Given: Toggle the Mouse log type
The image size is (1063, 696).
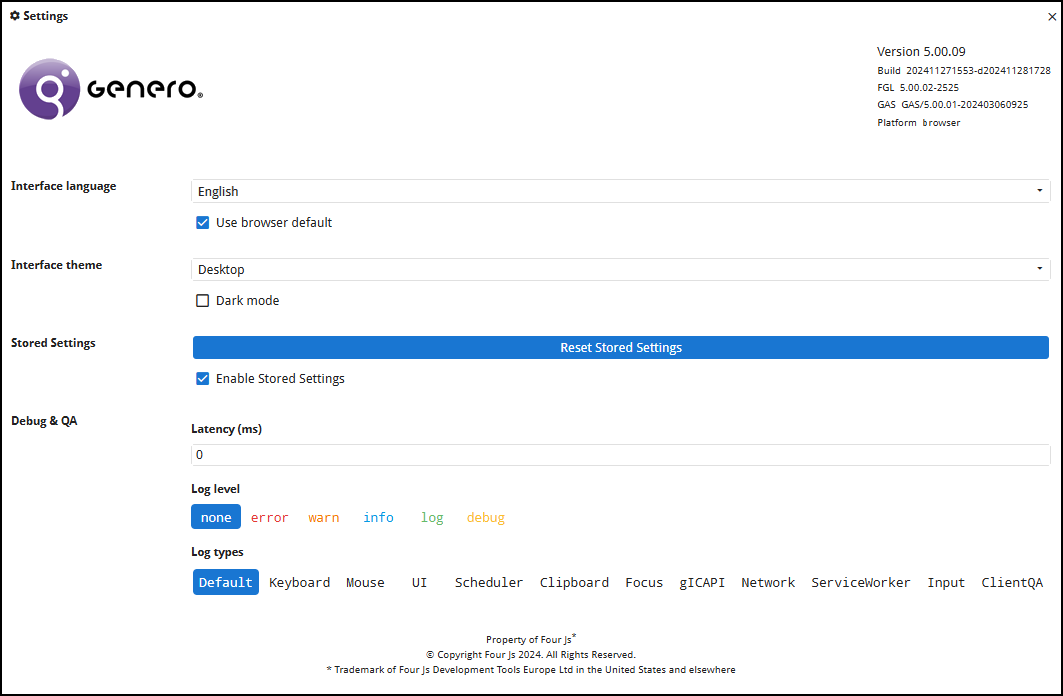Looking at the screenshot, I should pyautogui.click(x=365, y=583).
